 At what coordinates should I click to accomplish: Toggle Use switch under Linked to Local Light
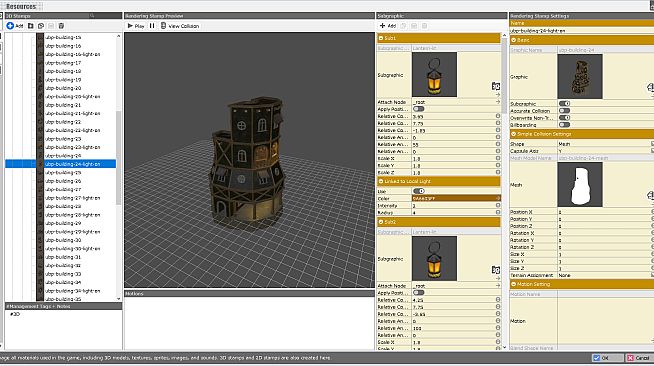click(x=419, y=191)
